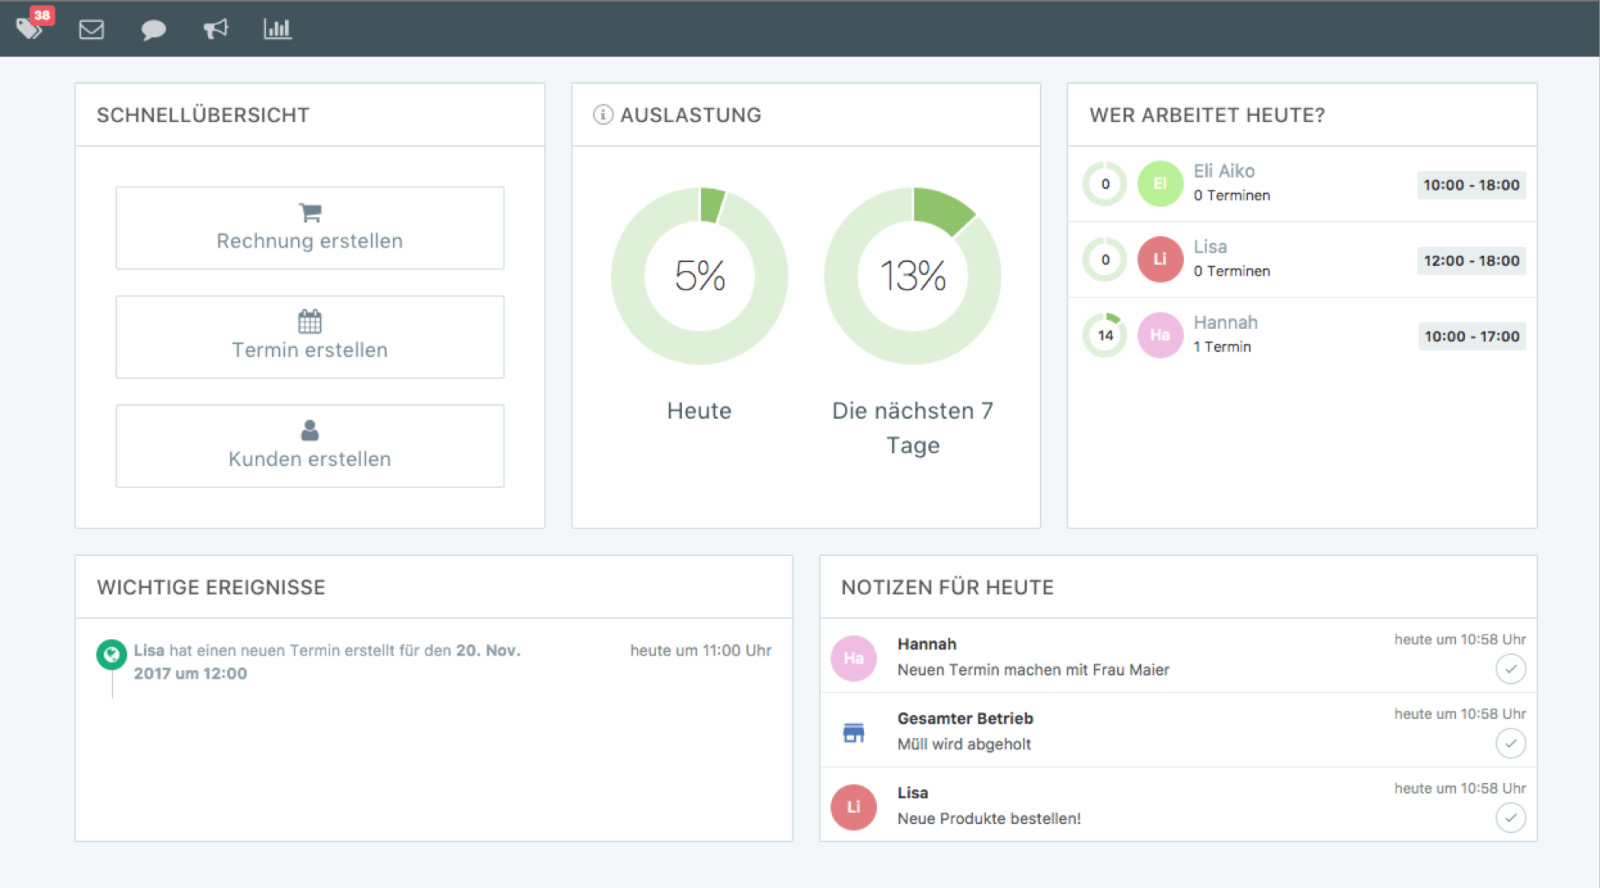The image size is (1600, 888).
Task: Open Eli Aiko's name link
Action: tap(1224, 171)
